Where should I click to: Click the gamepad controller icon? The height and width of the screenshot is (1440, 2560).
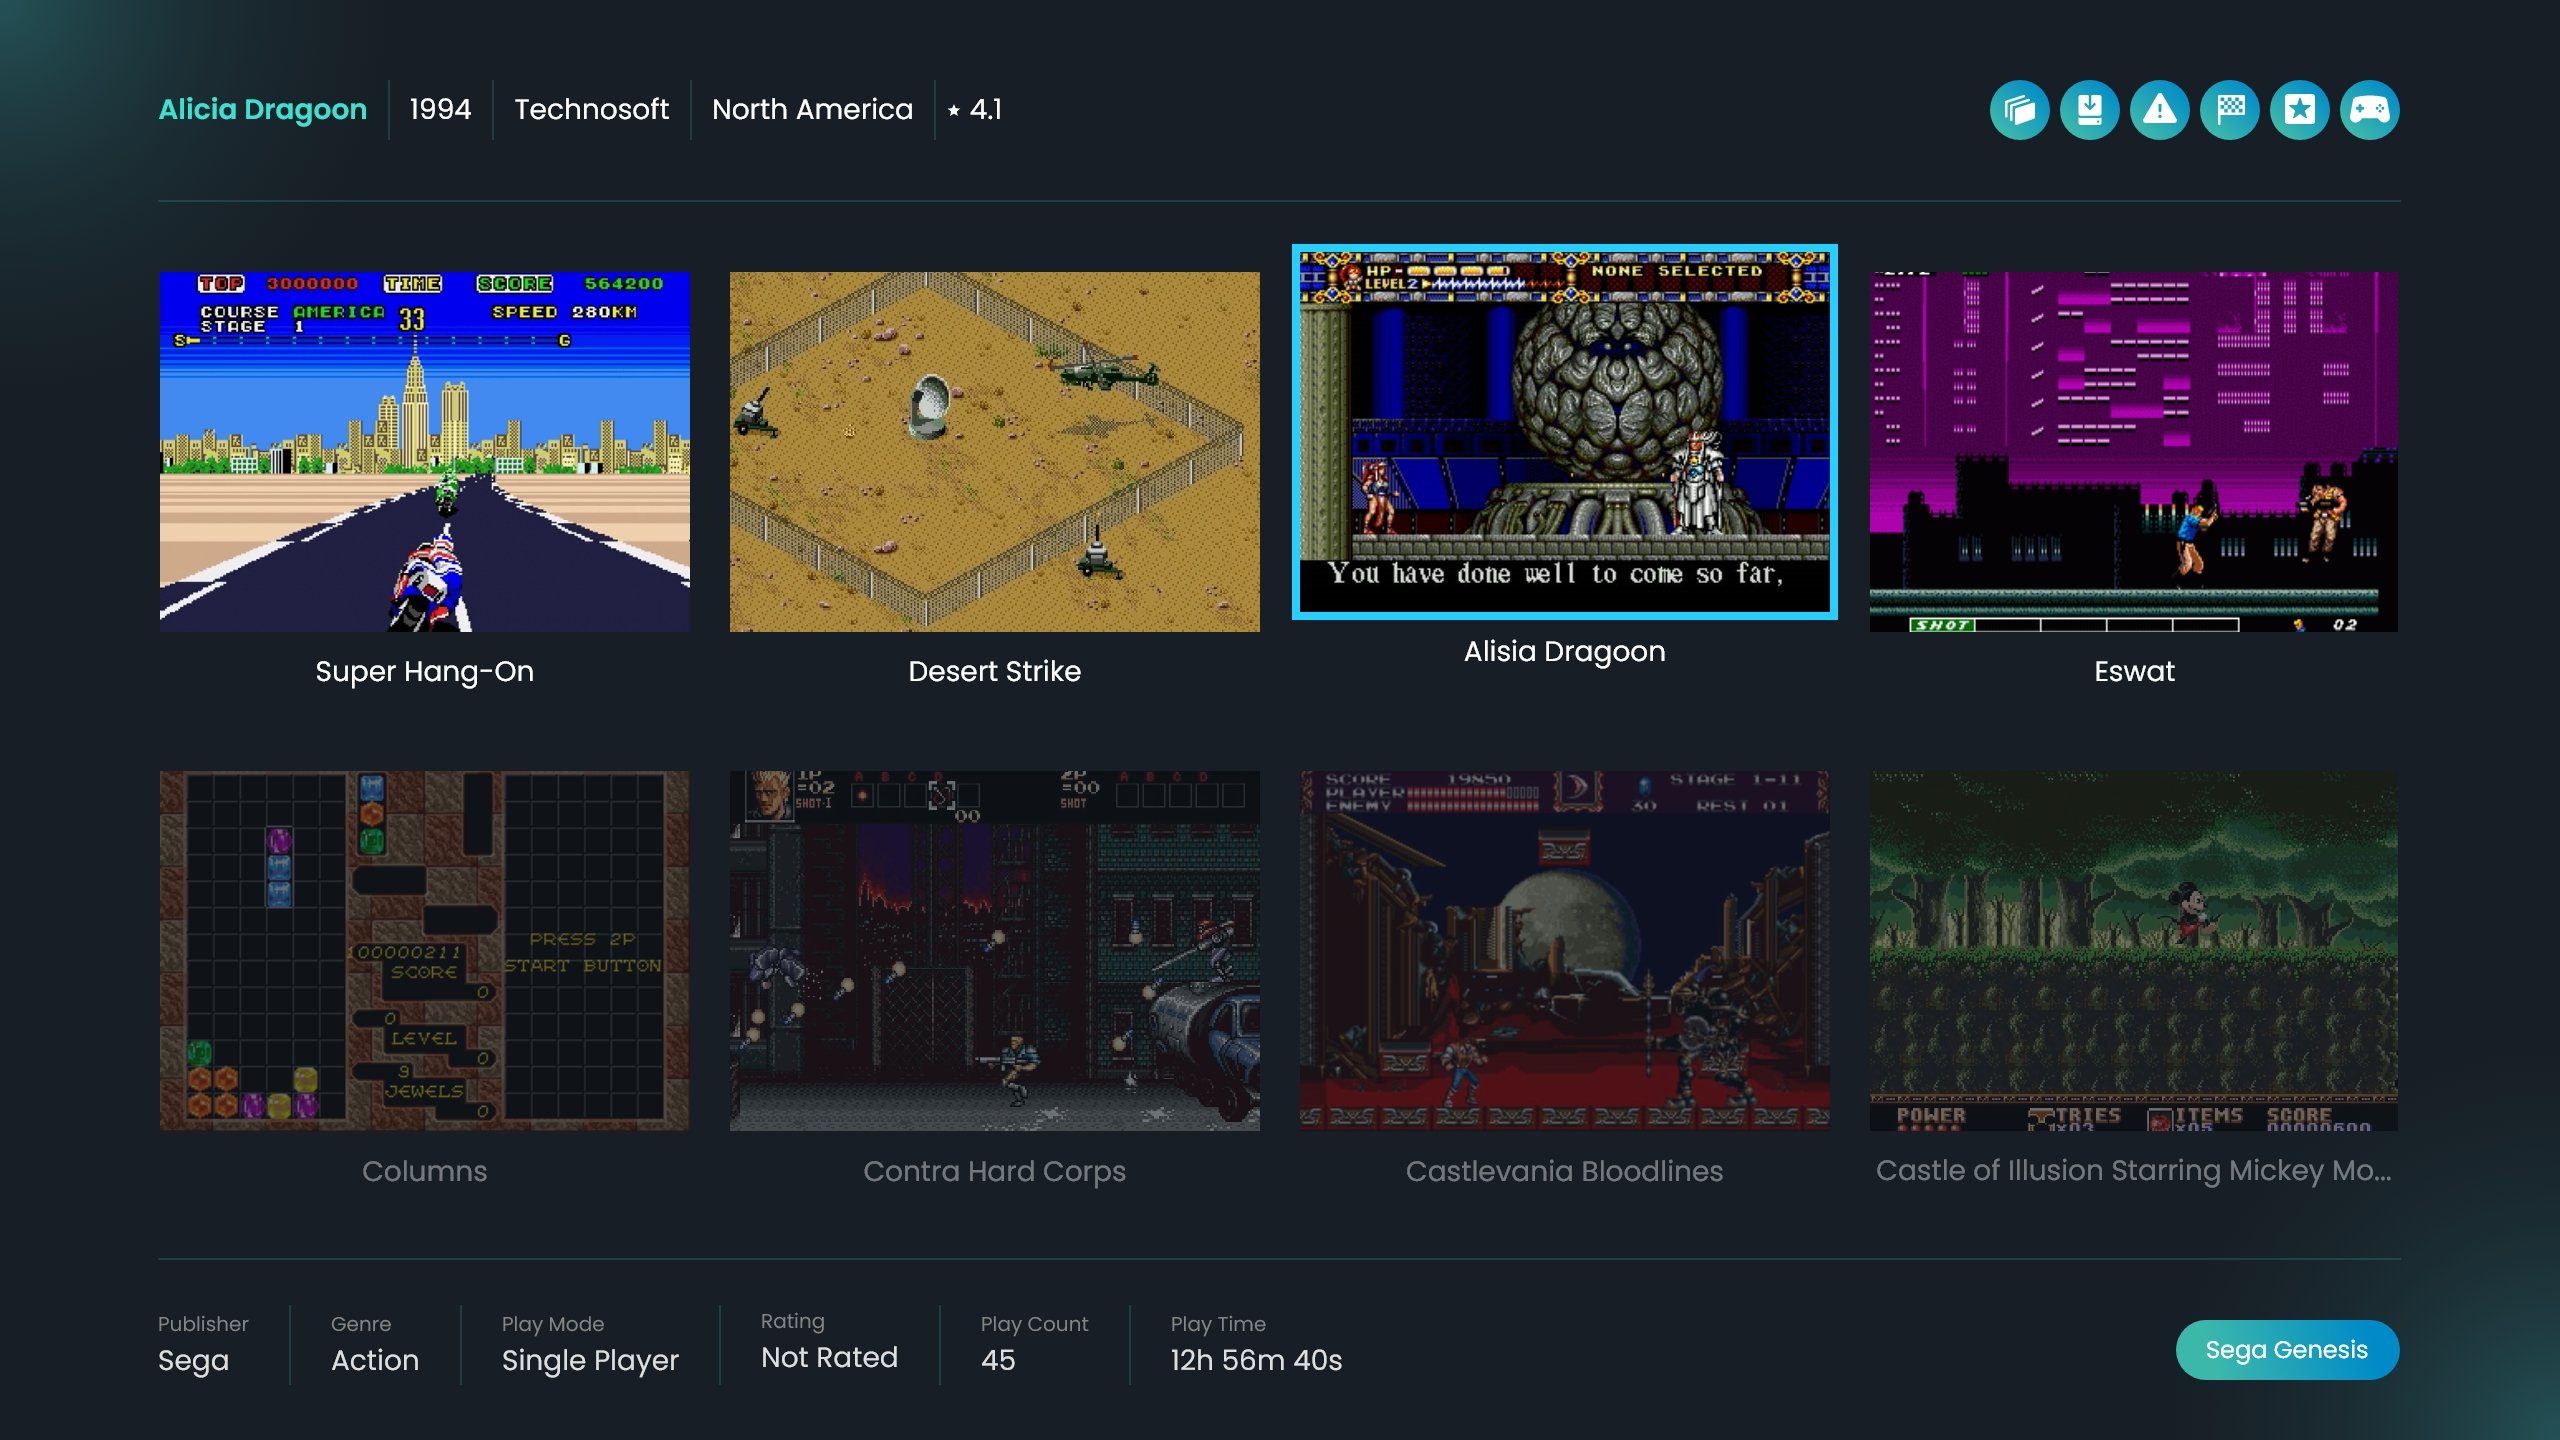[x=2369, y=110]
